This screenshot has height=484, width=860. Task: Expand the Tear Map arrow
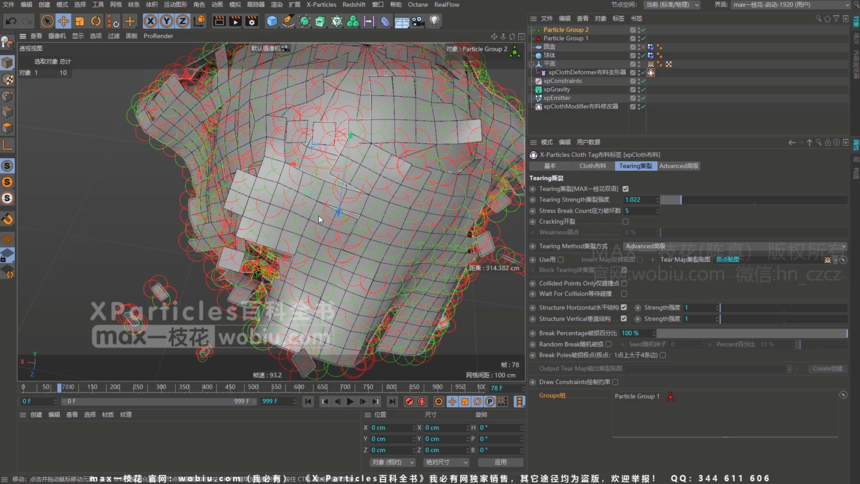[653, 260]
